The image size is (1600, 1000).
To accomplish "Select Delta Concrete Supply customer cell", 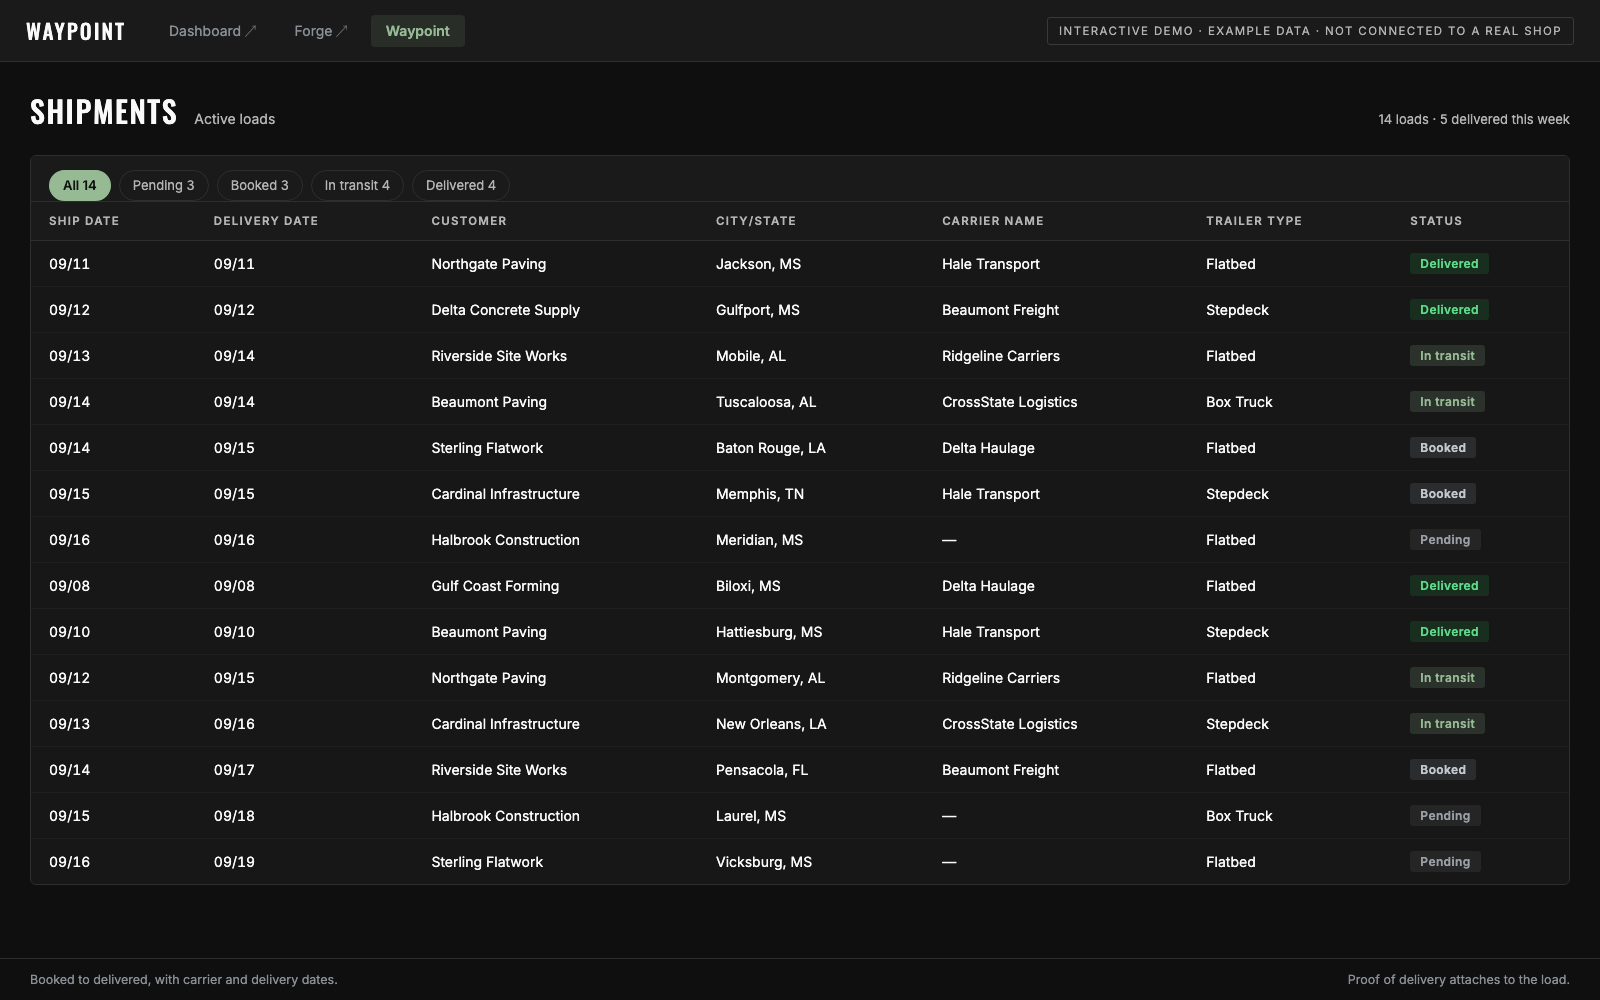I will point(505,310).
